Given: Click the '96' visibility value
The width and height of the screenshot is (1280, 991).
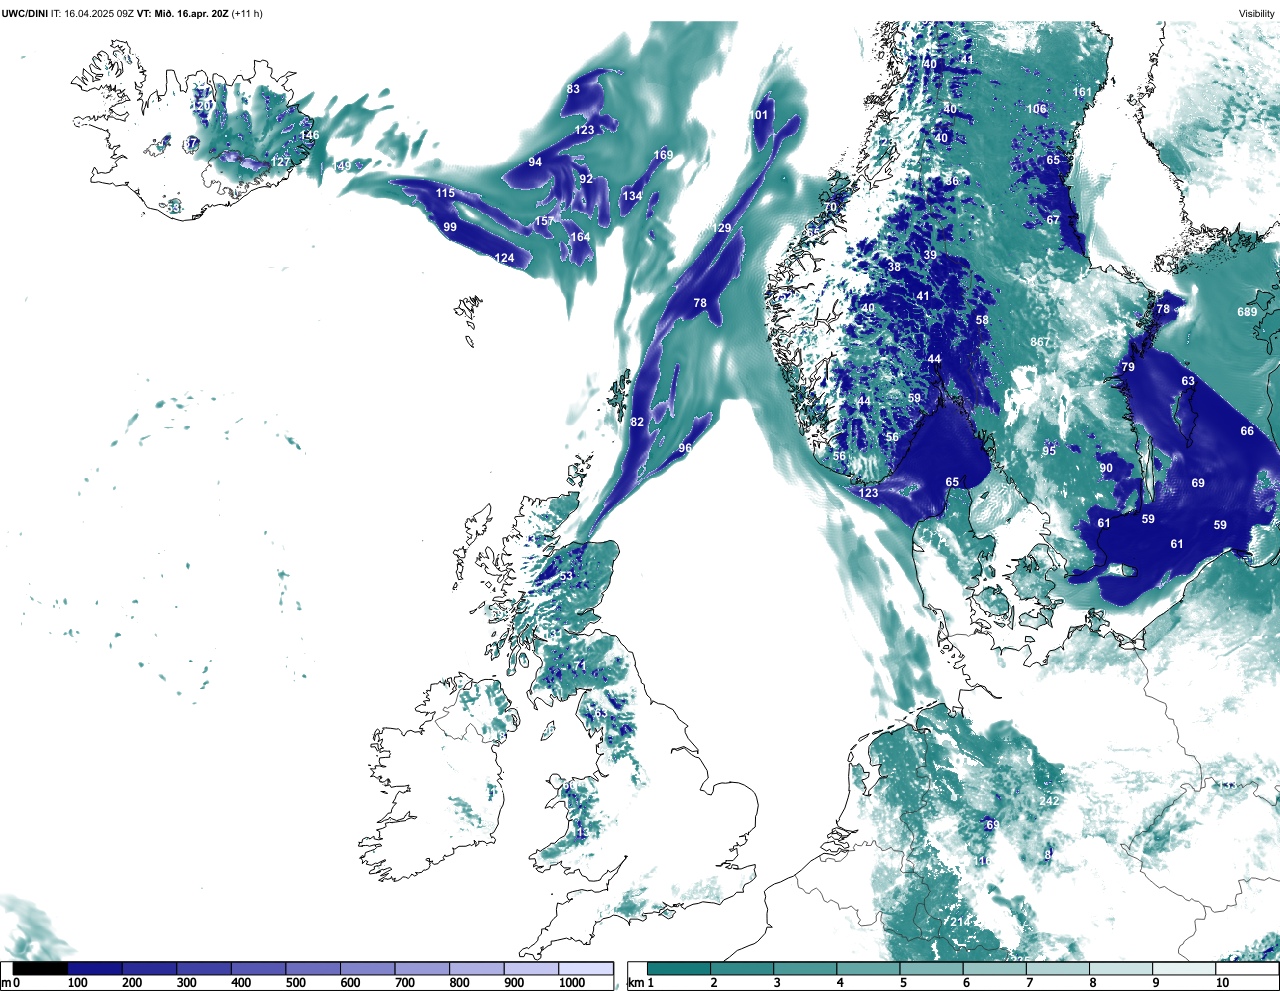Looking at the screenshot, I should [685, 448].
